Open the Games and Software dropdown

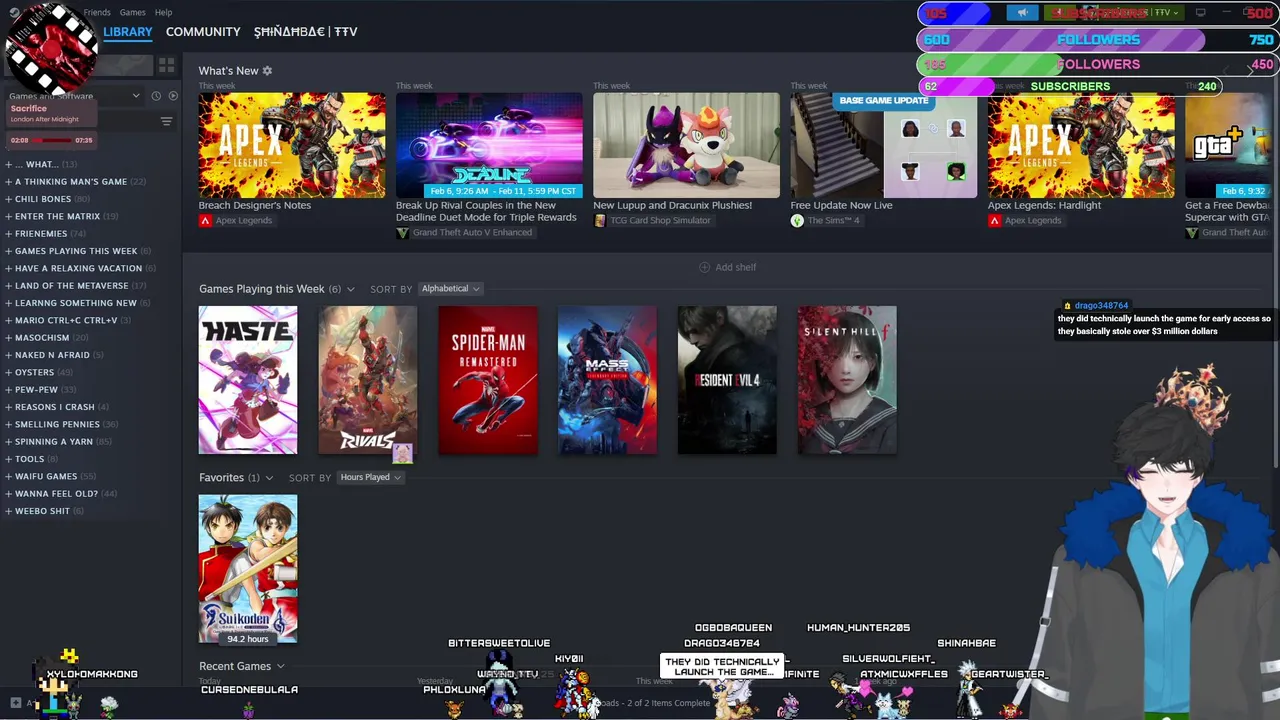[75, 96]
